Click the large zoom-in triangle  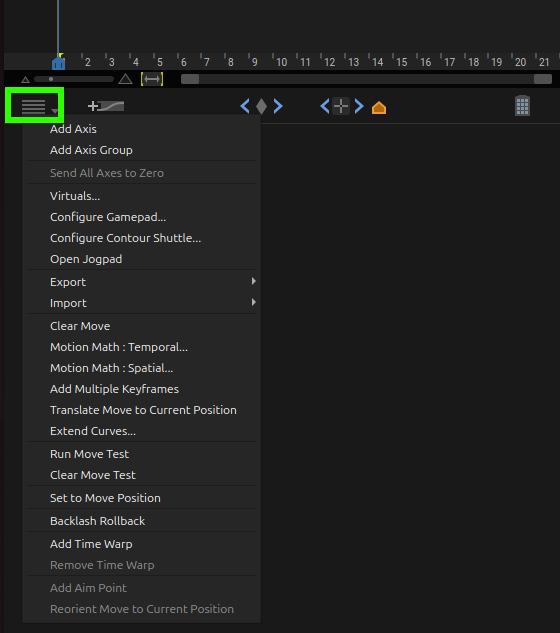click(125, 78)
